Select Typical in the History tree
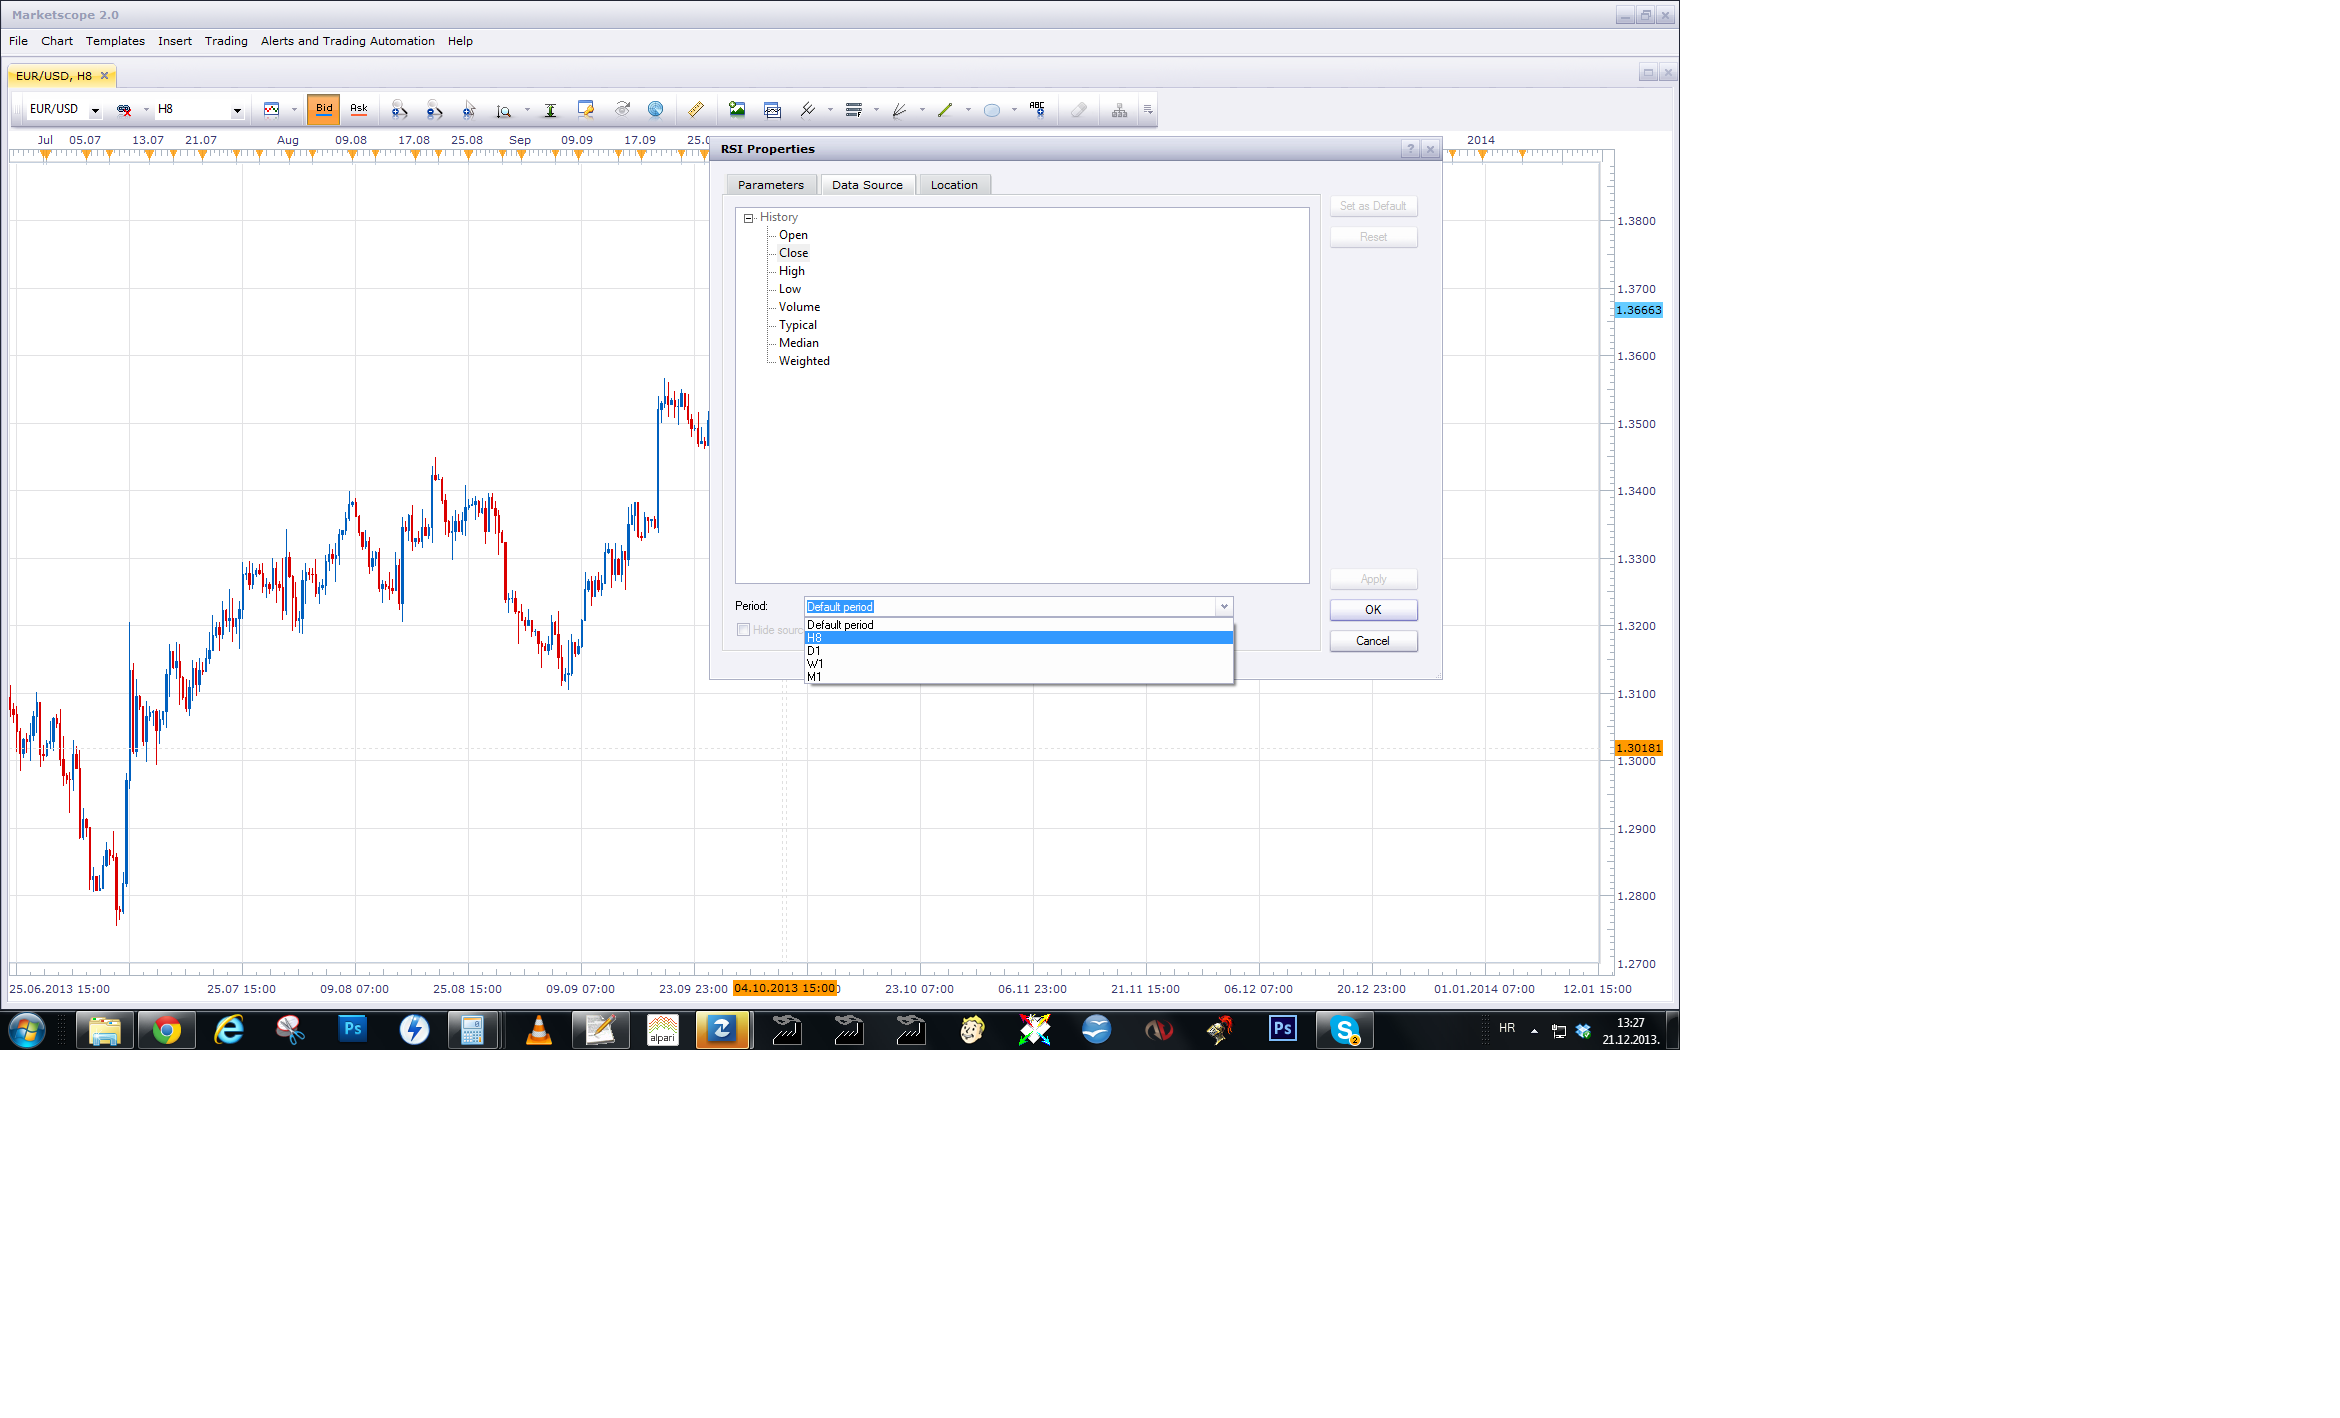The width and height of the screenshot is (2340, 1418). pyautogui.click(x=798, y=325)
